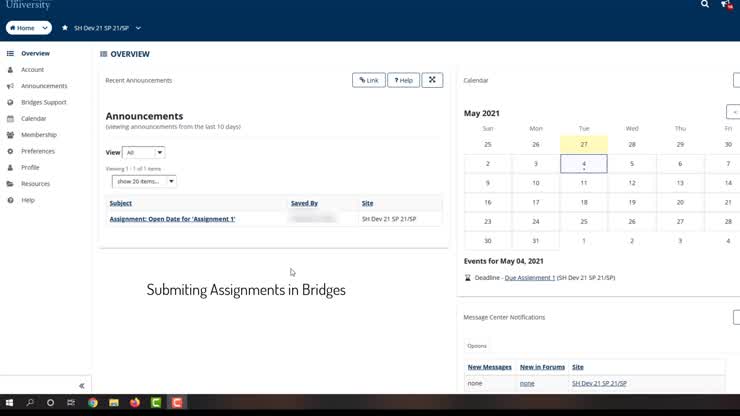The height and width of the screenshot is (416, 740).
Task: Open the green Camtasia taskbar icon
Action: (156, 403)
